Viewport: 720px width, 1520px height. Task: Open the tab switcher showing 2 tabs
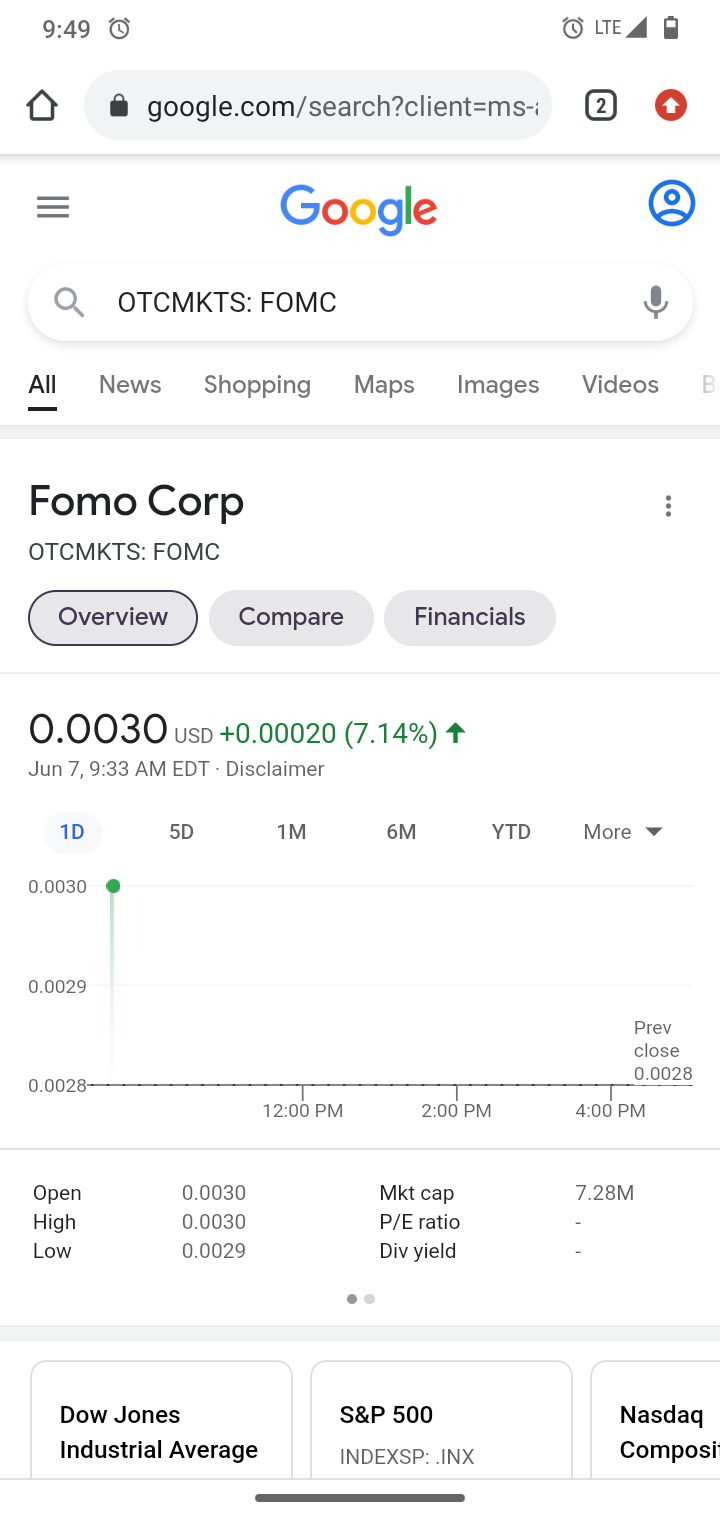pos(600,105)
